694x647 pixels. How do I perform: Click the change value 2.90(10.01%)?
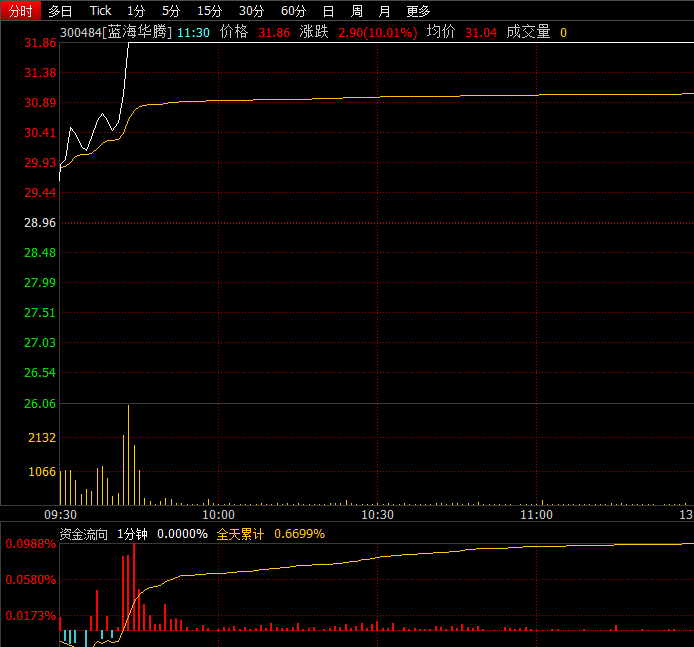[378, 32]
